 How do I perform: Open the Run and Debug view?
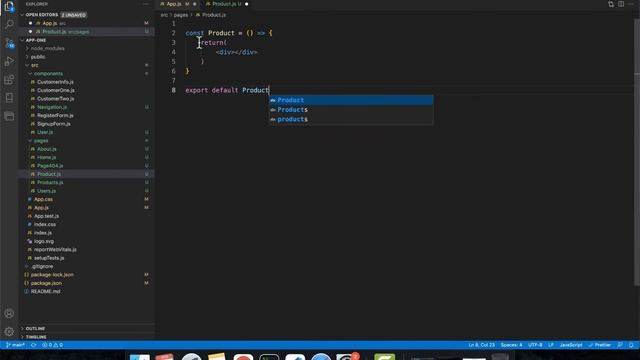click(9, 61)
